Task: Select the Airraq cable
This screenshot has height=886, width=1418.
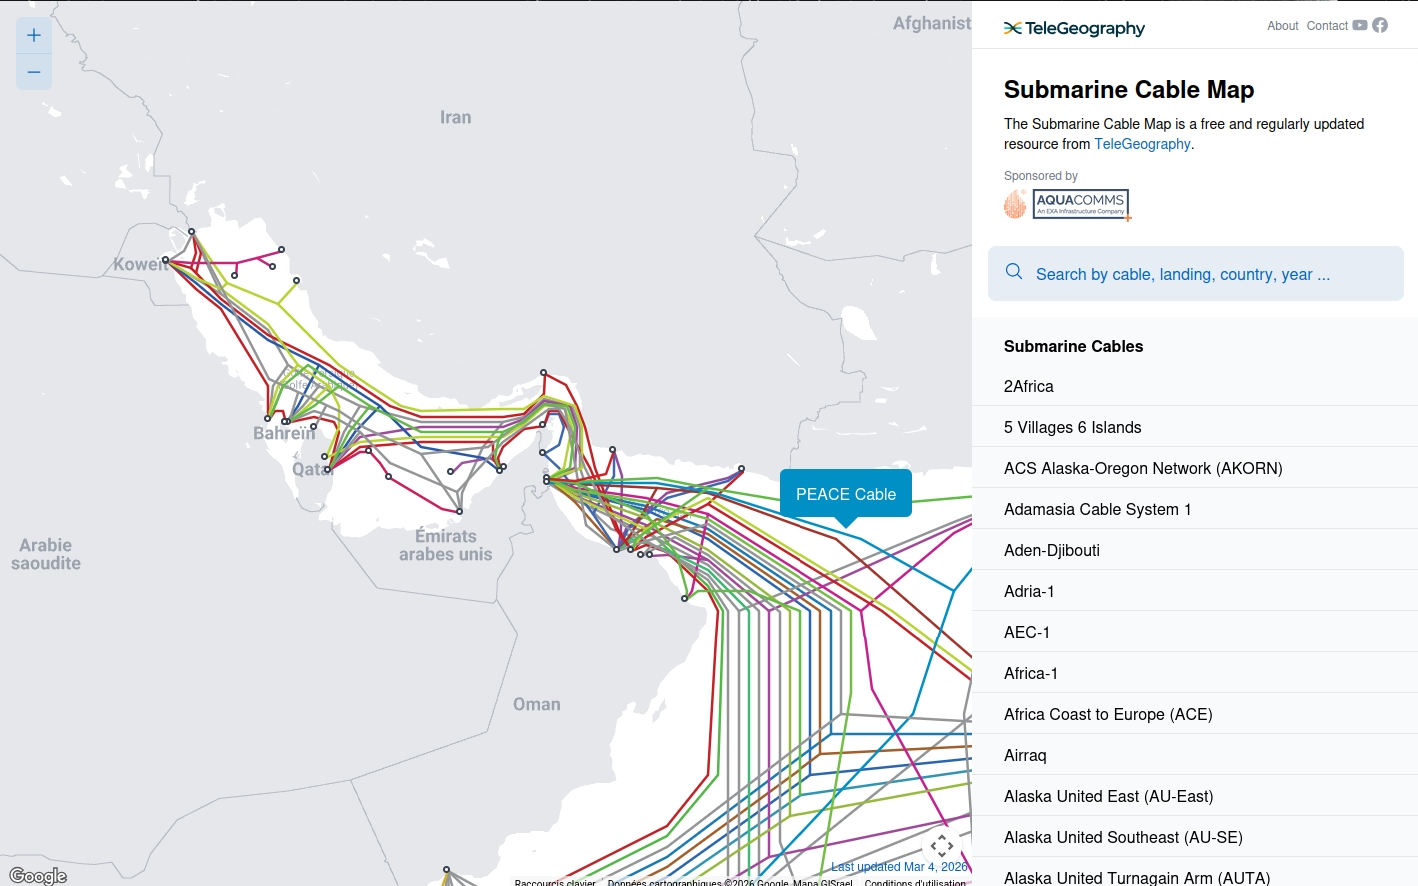Action: pos(1195,755)
